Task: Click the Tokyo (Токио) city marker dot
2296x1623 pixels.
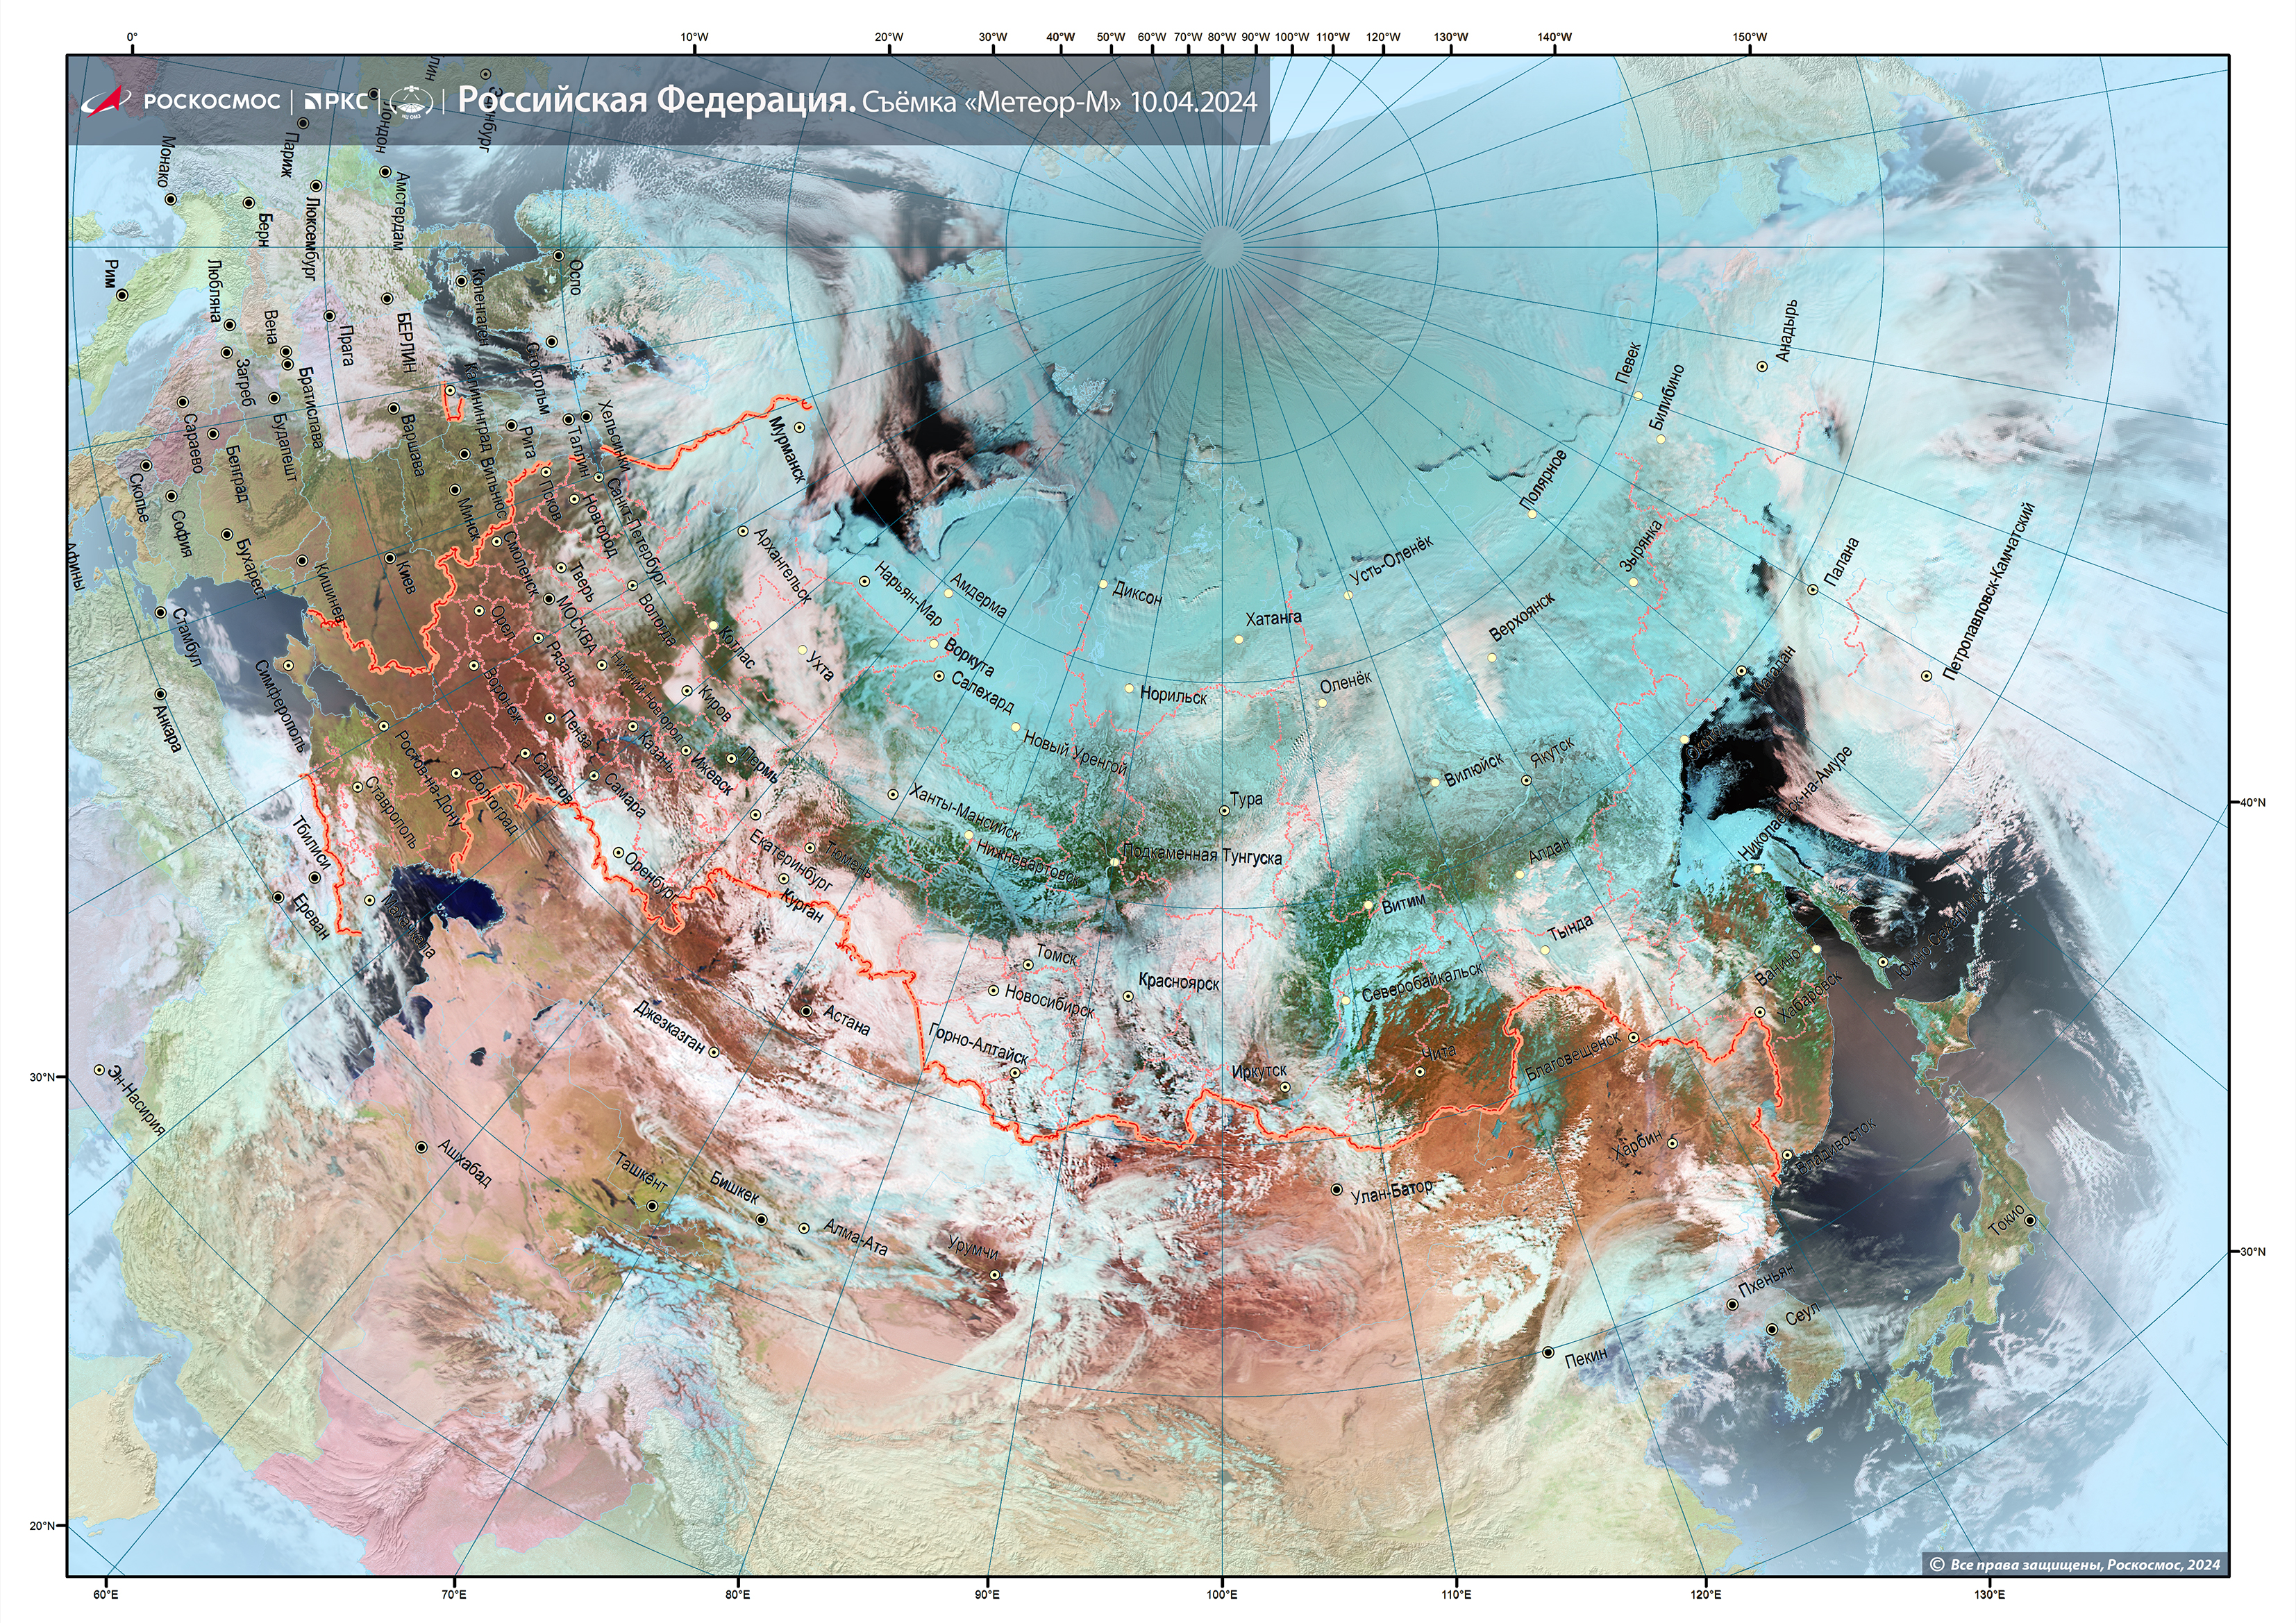Action: click(x=2029, y=1220)
